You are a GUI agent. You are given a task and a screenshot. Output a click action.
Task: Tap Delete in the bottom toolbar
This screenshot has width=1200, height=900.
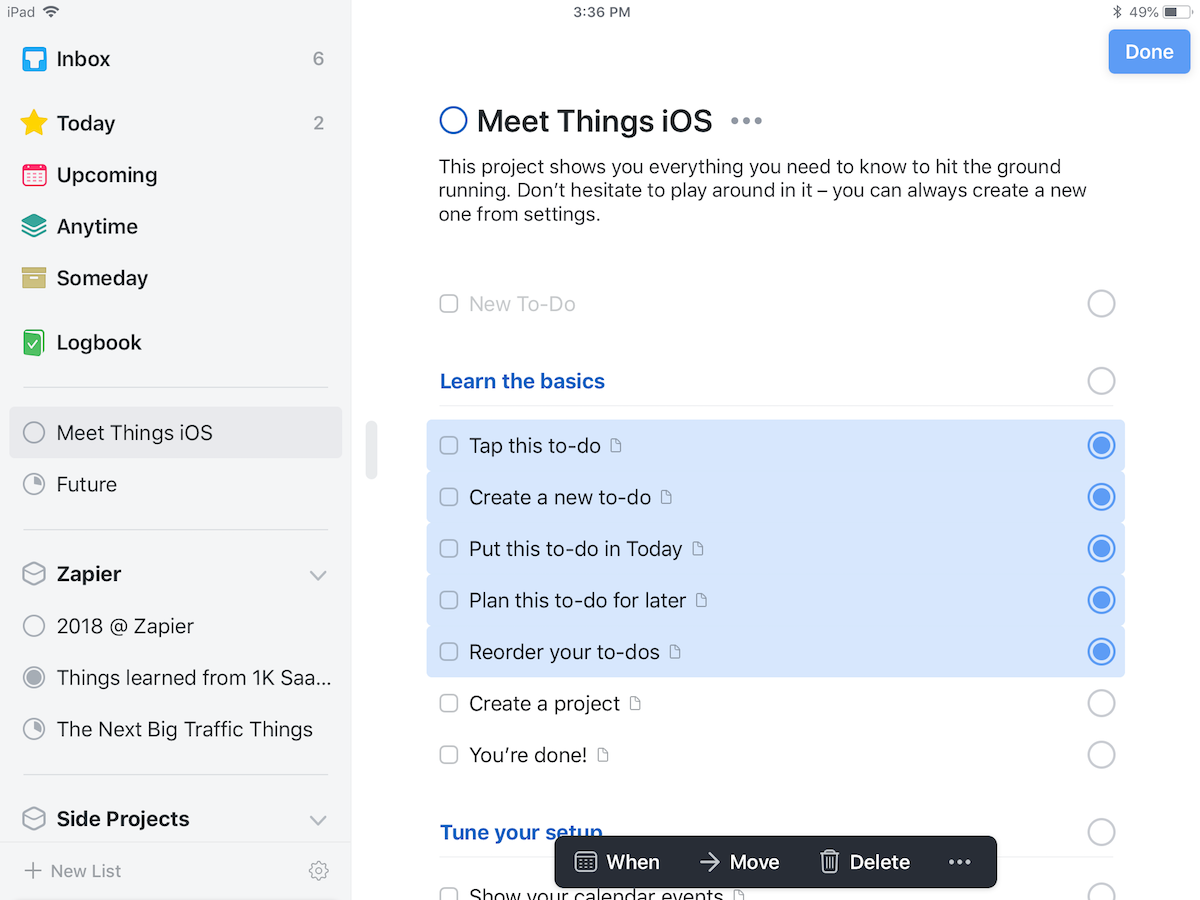point(865,862)
